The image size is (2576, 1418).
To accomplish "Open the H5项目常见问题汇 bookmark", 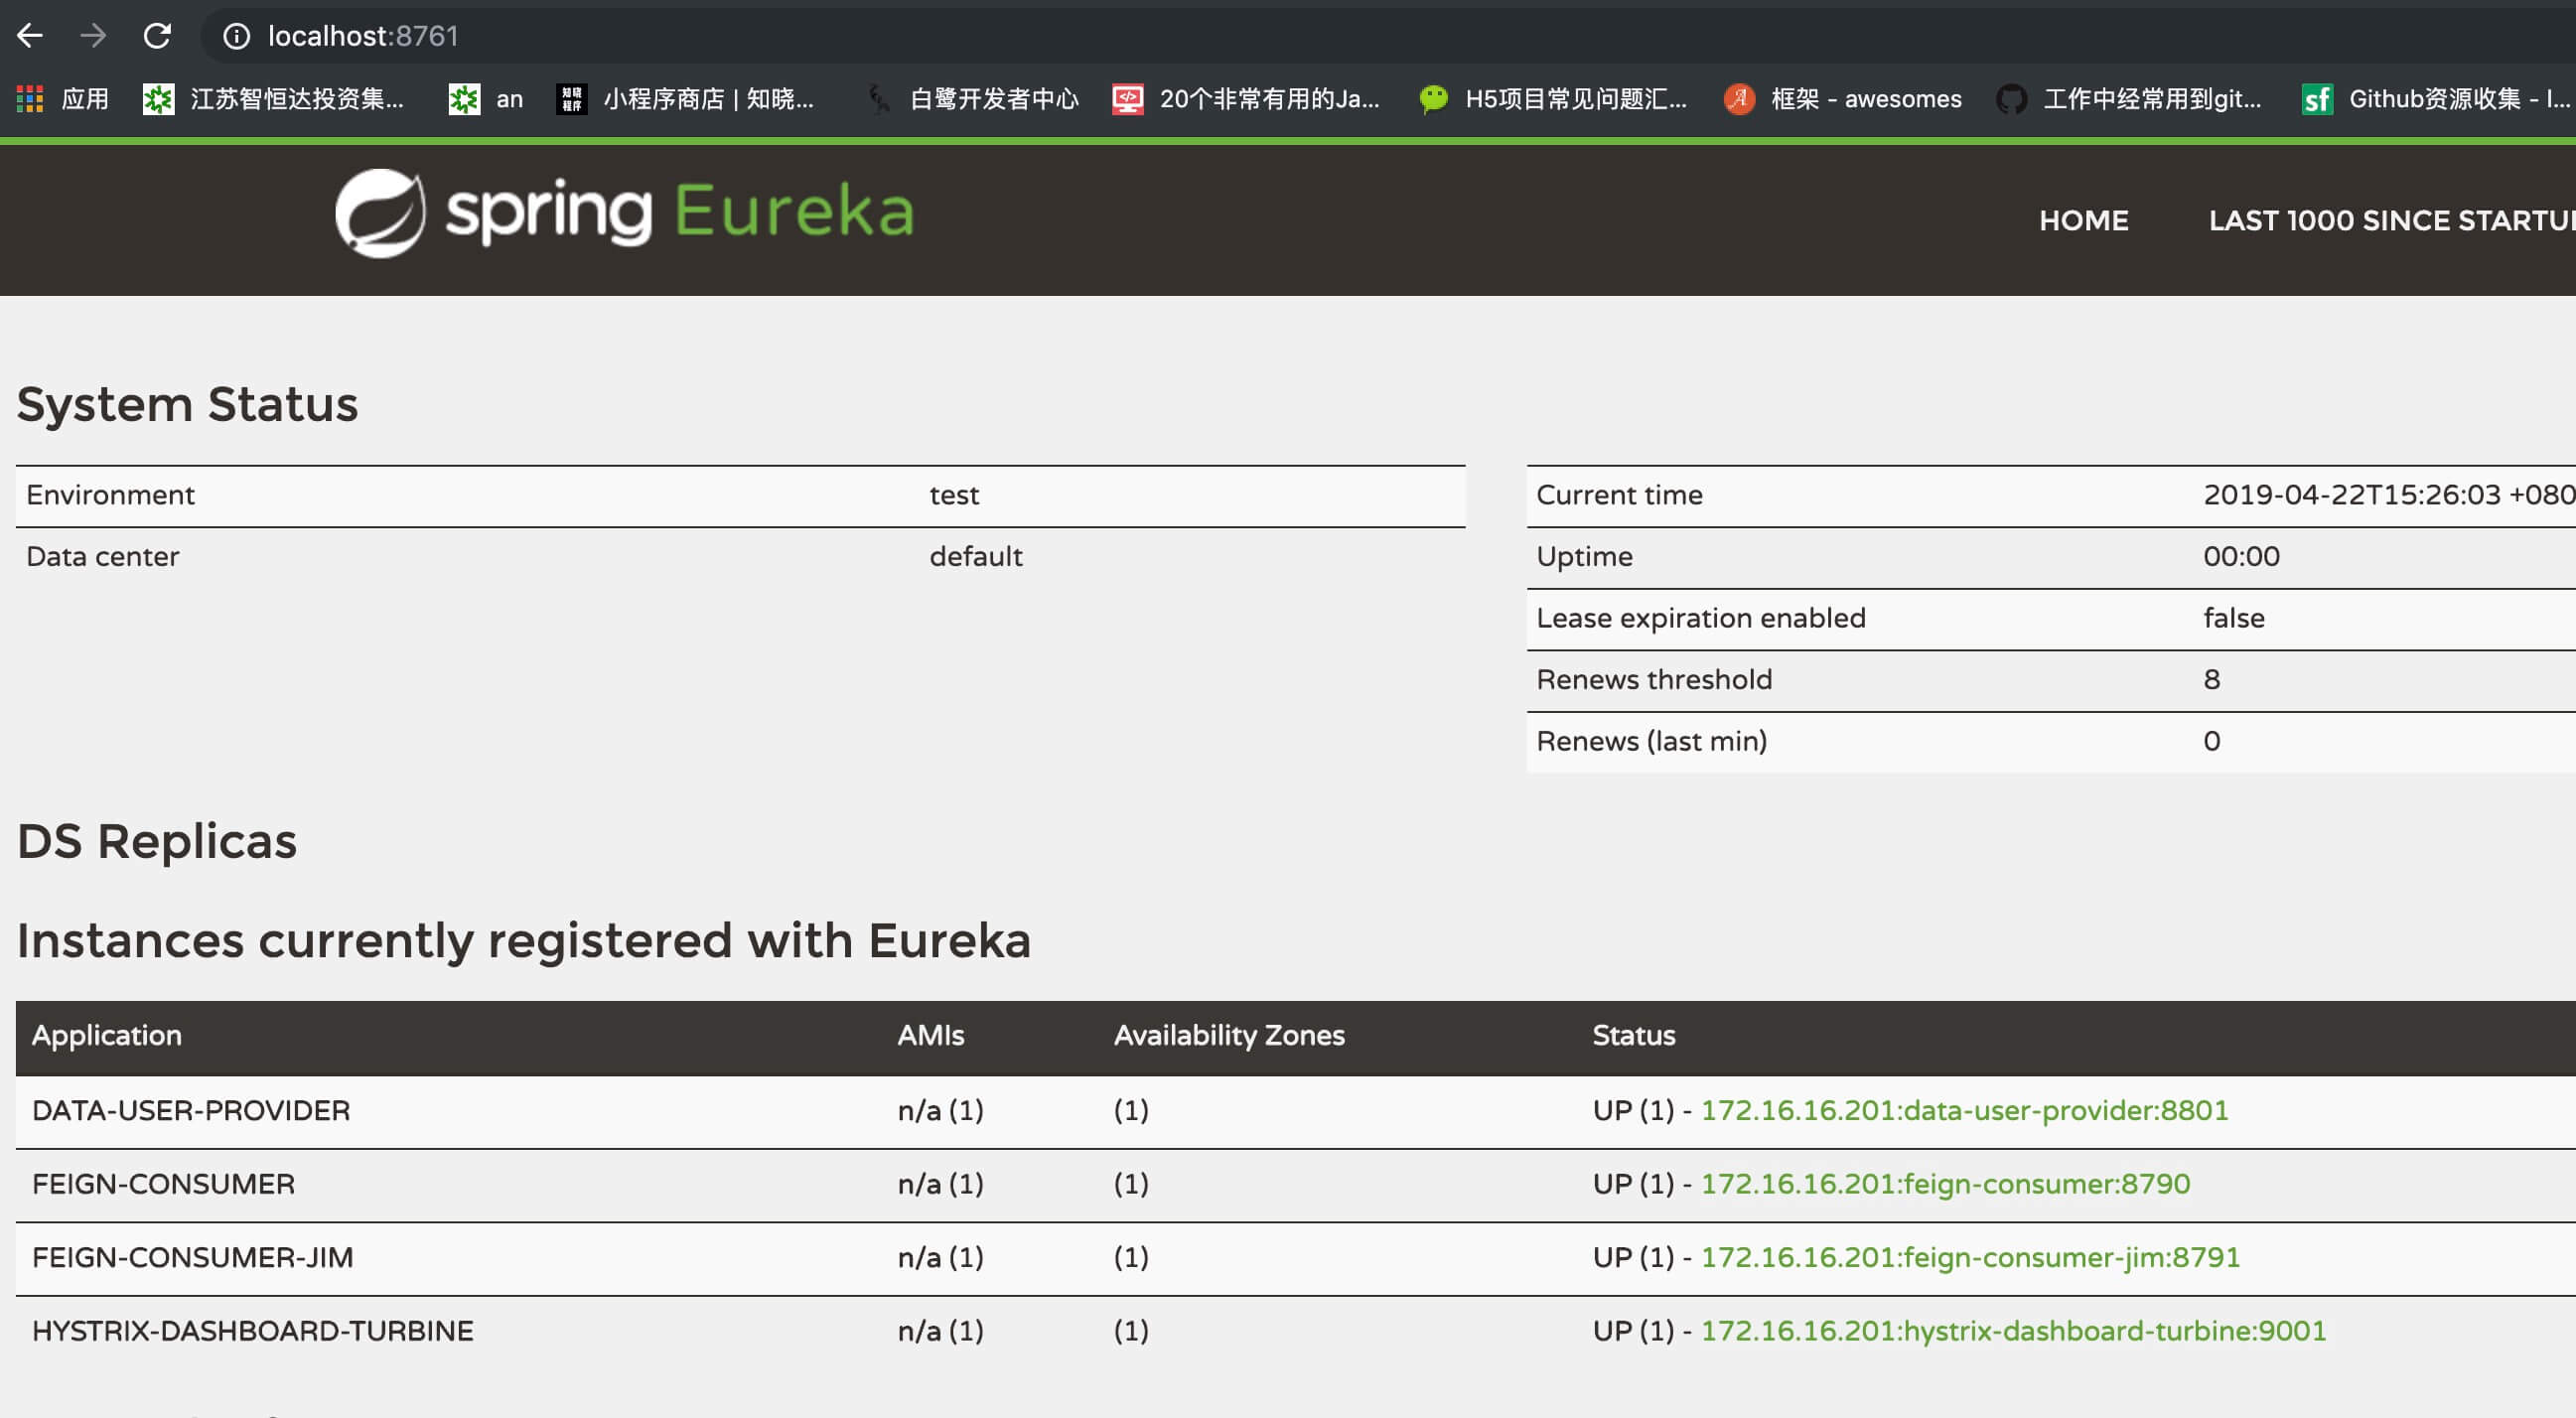I will click(x=1553, y=99).
